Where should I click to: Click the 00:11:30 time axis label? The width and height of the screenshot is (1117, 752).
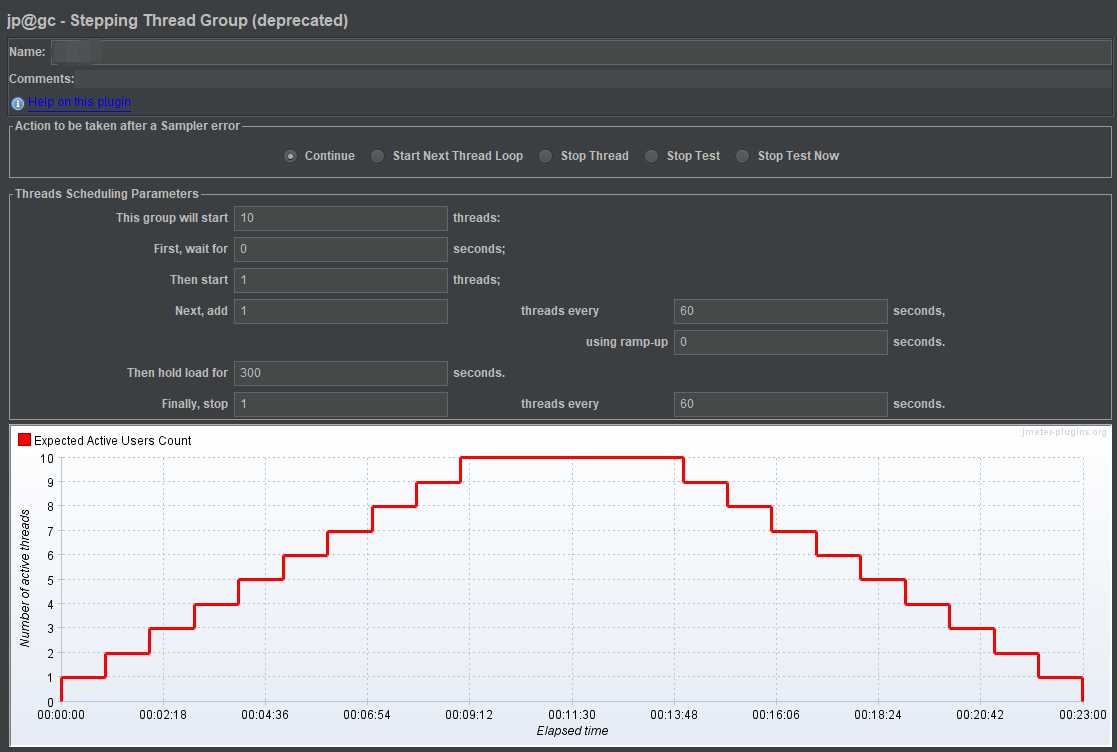tap(571, 714)
